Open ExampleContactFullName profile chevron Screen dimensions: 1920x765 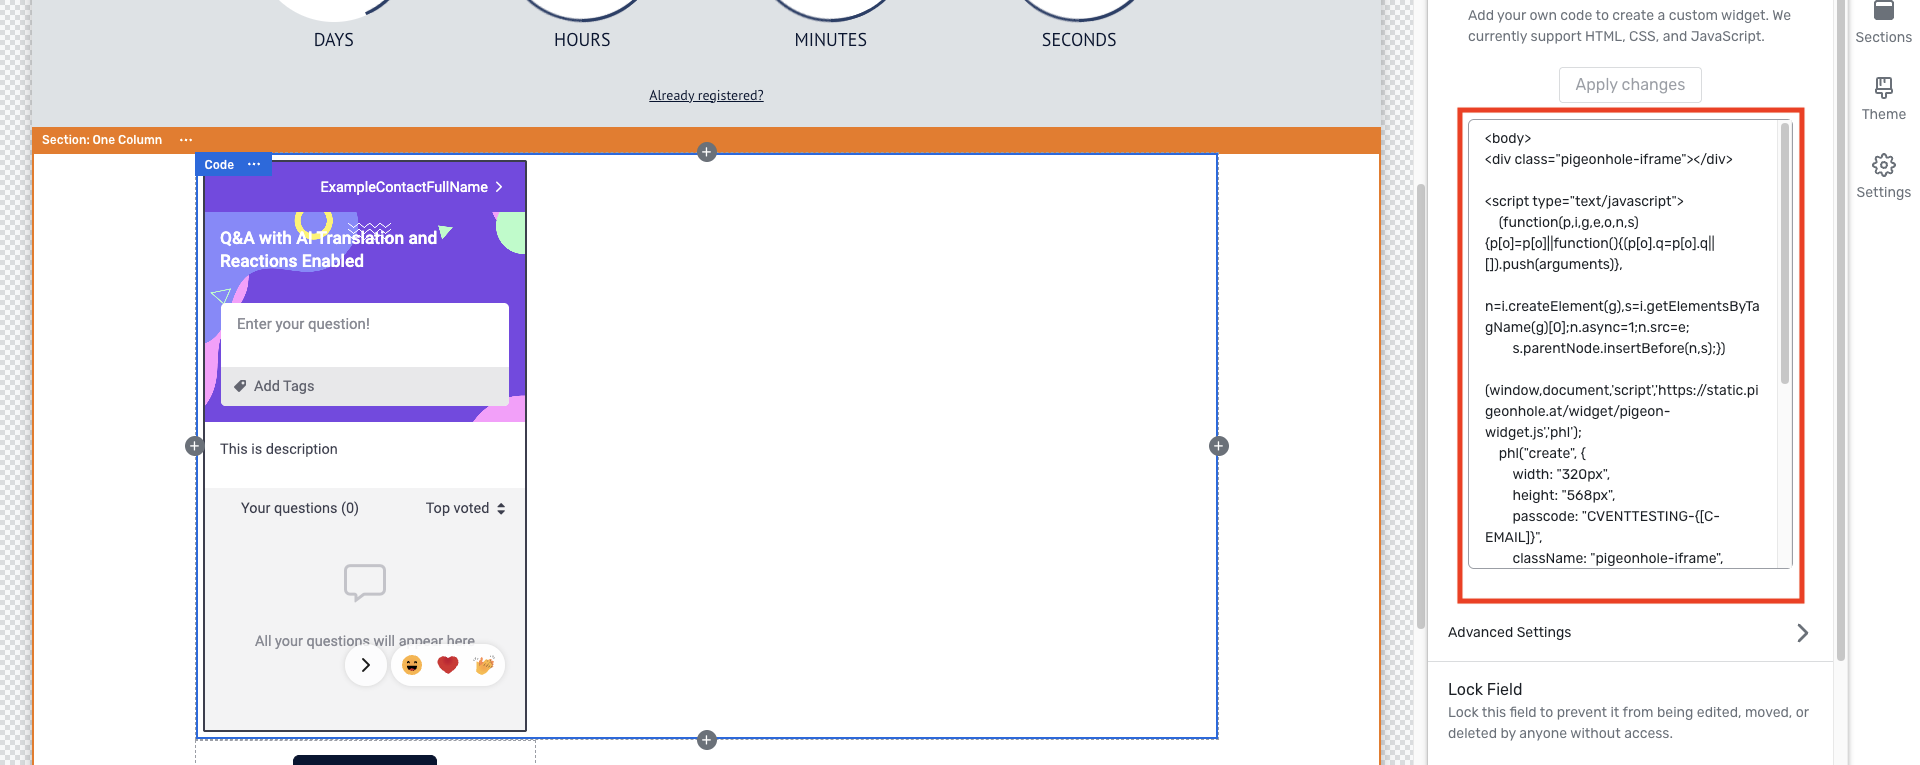[x=499, y=187]
